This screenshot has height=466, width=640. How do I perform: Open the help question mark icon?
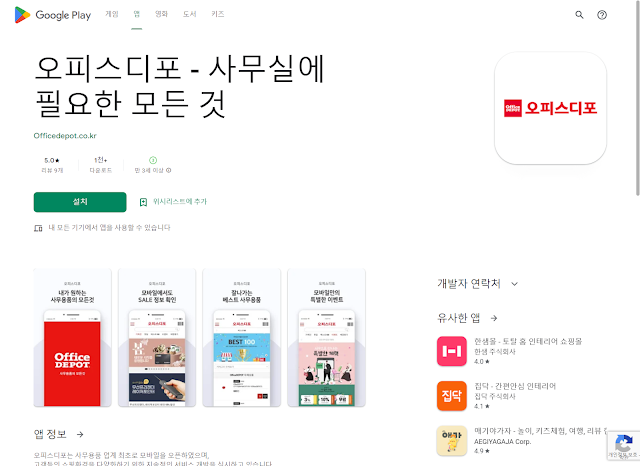click(x=602, y=15)
